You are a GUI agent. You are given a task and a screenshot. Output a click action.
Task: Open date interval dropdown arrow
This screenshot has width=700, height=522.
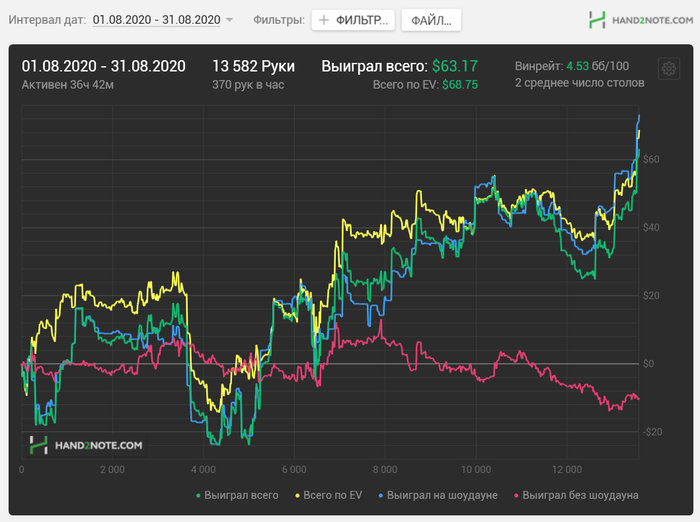click(x=229, y=20)
